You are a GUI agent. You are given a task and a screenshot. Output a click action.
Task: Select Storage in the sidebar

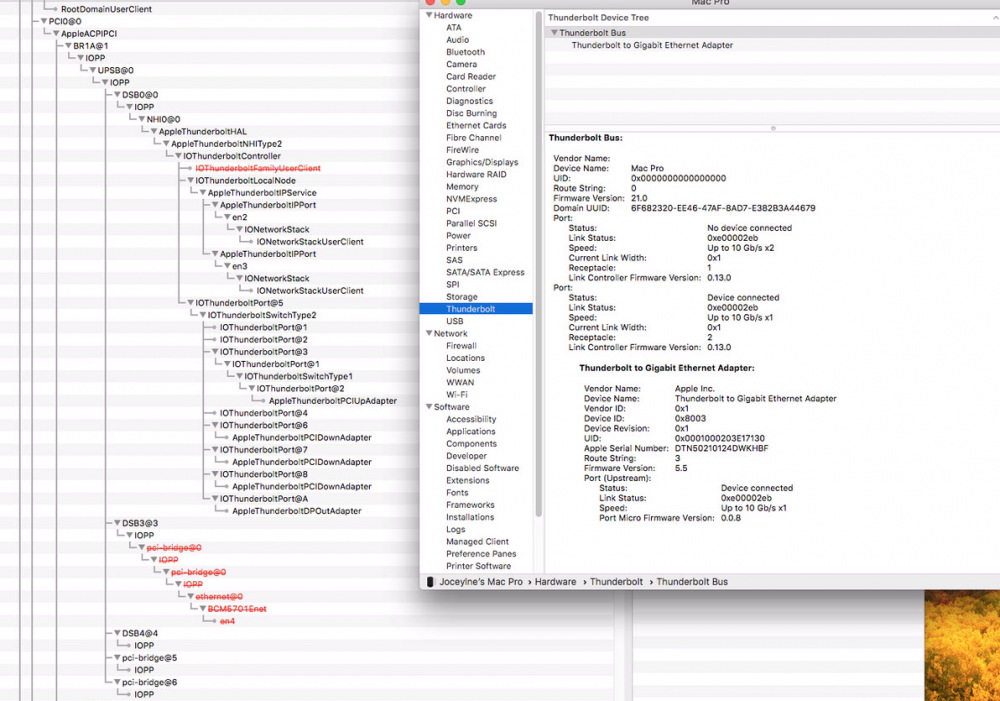(x=462, y=297)
